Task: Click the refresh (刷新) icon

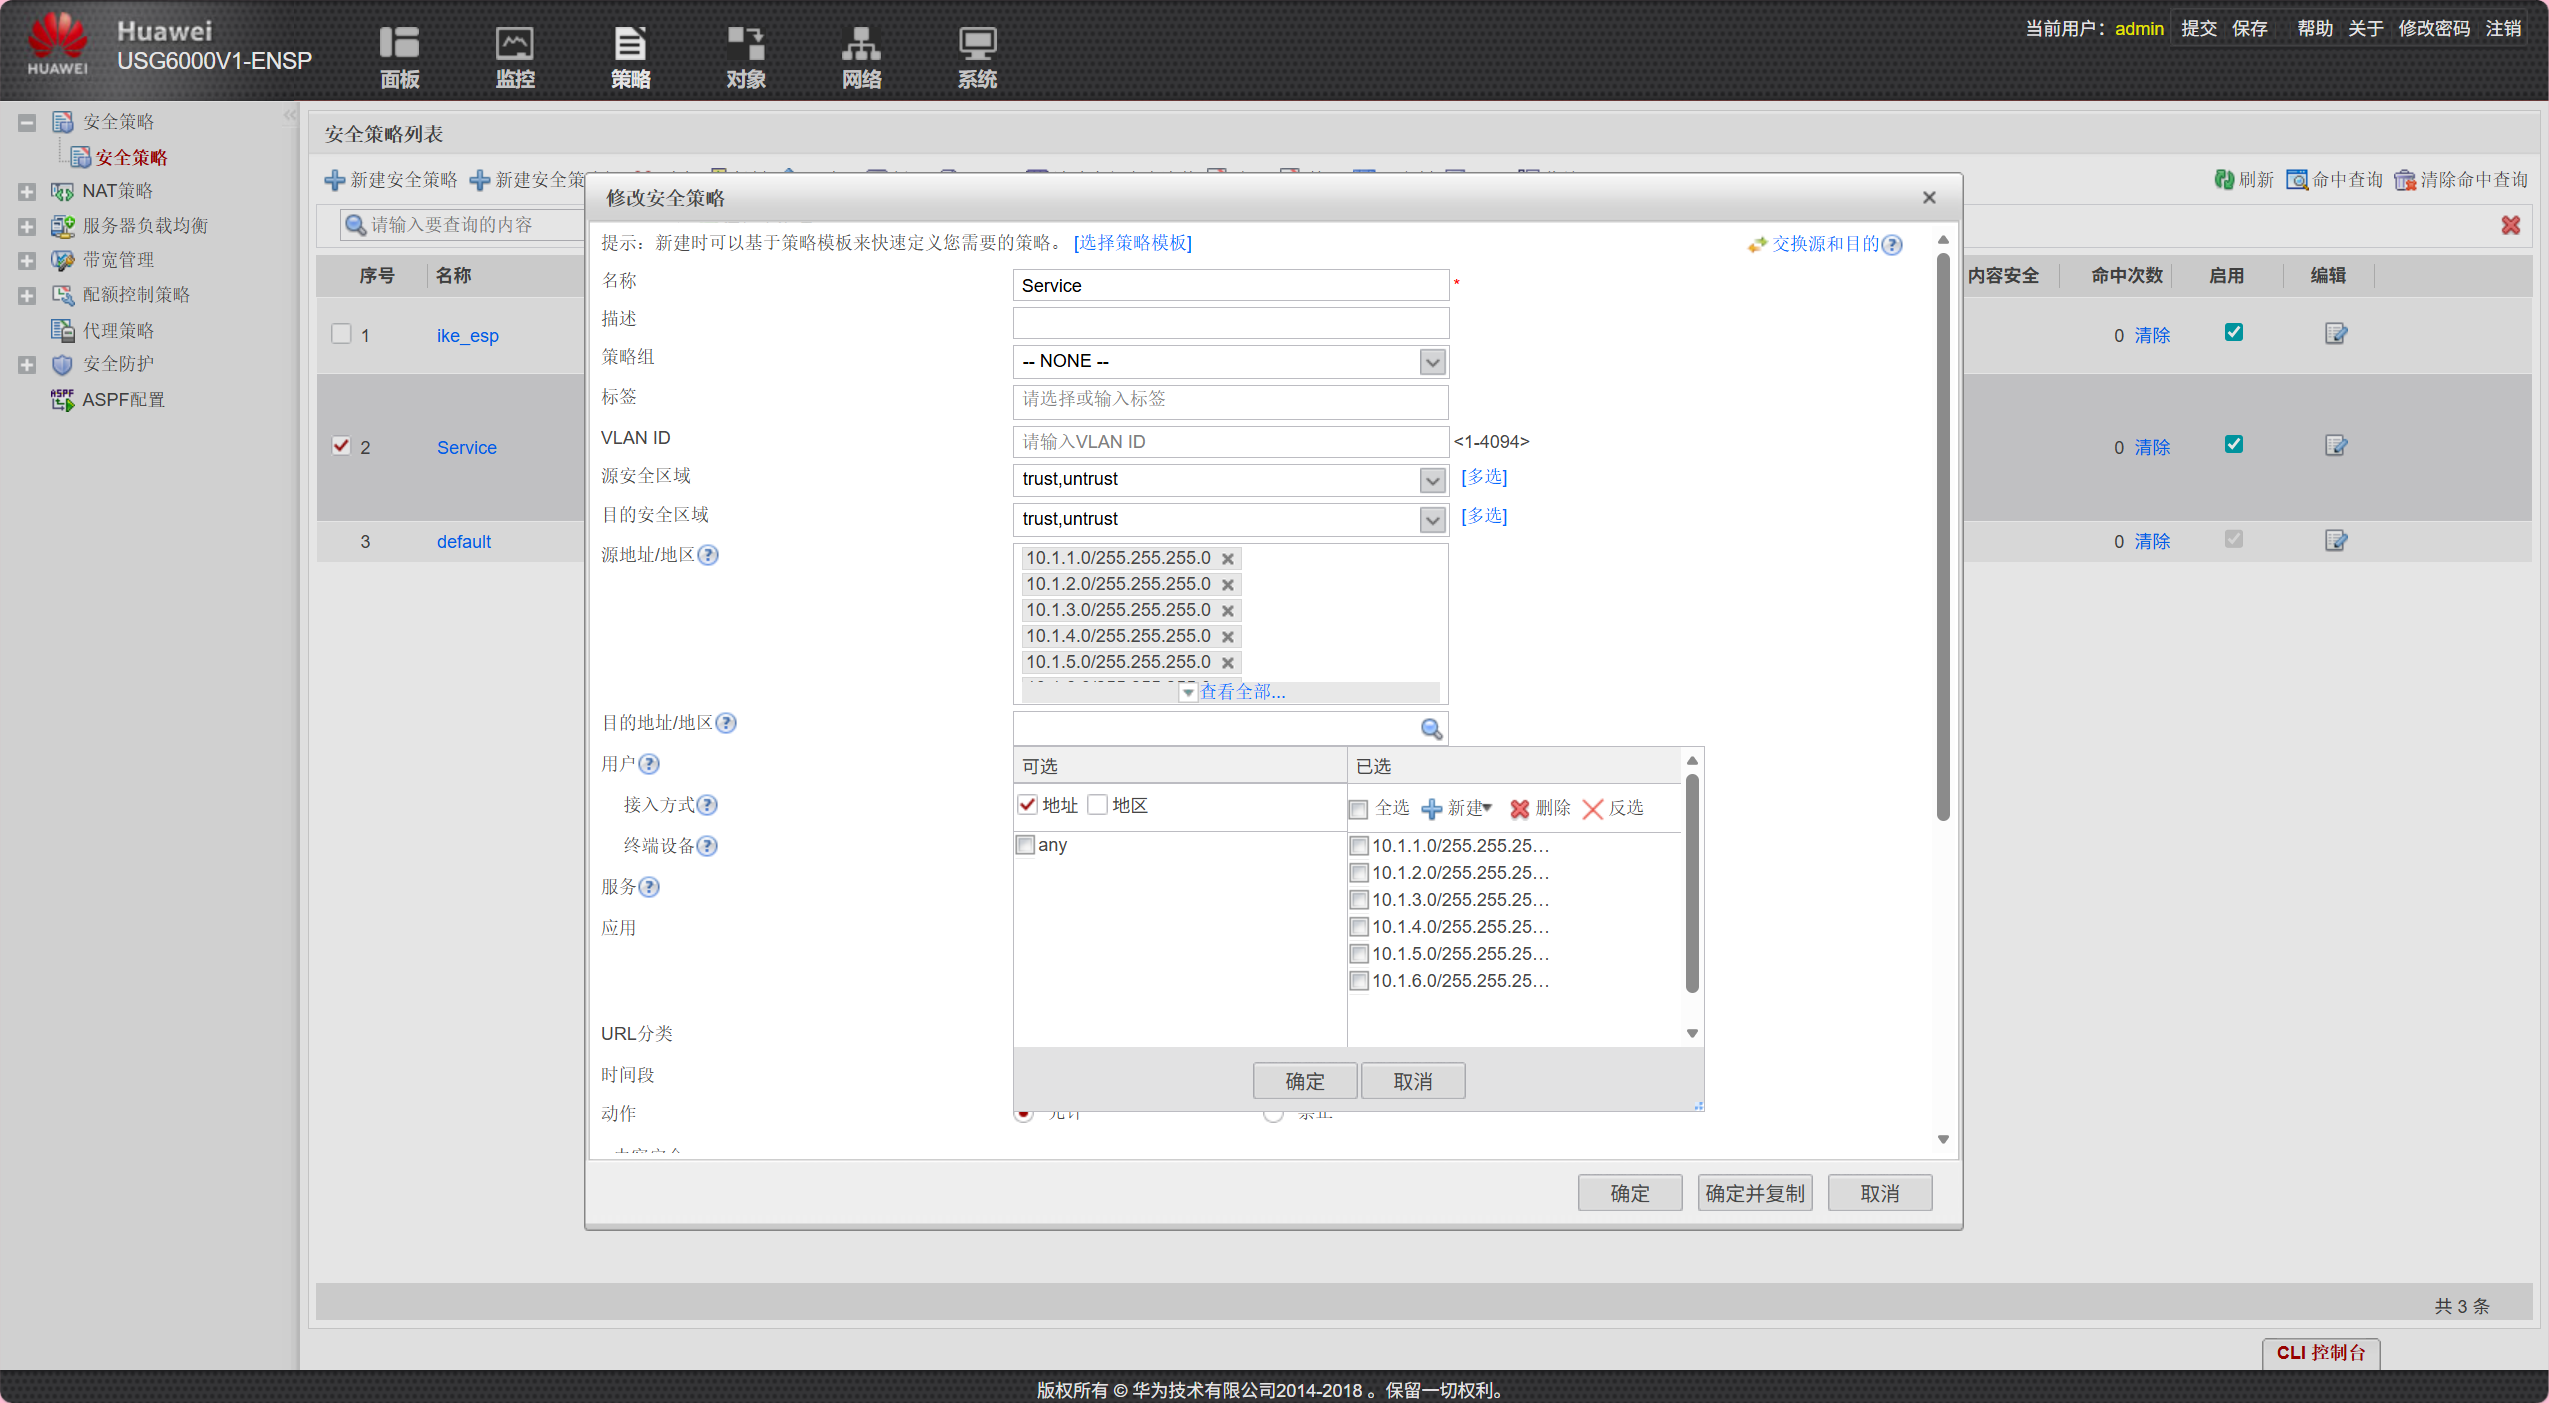Action: tap(2224, 180)
